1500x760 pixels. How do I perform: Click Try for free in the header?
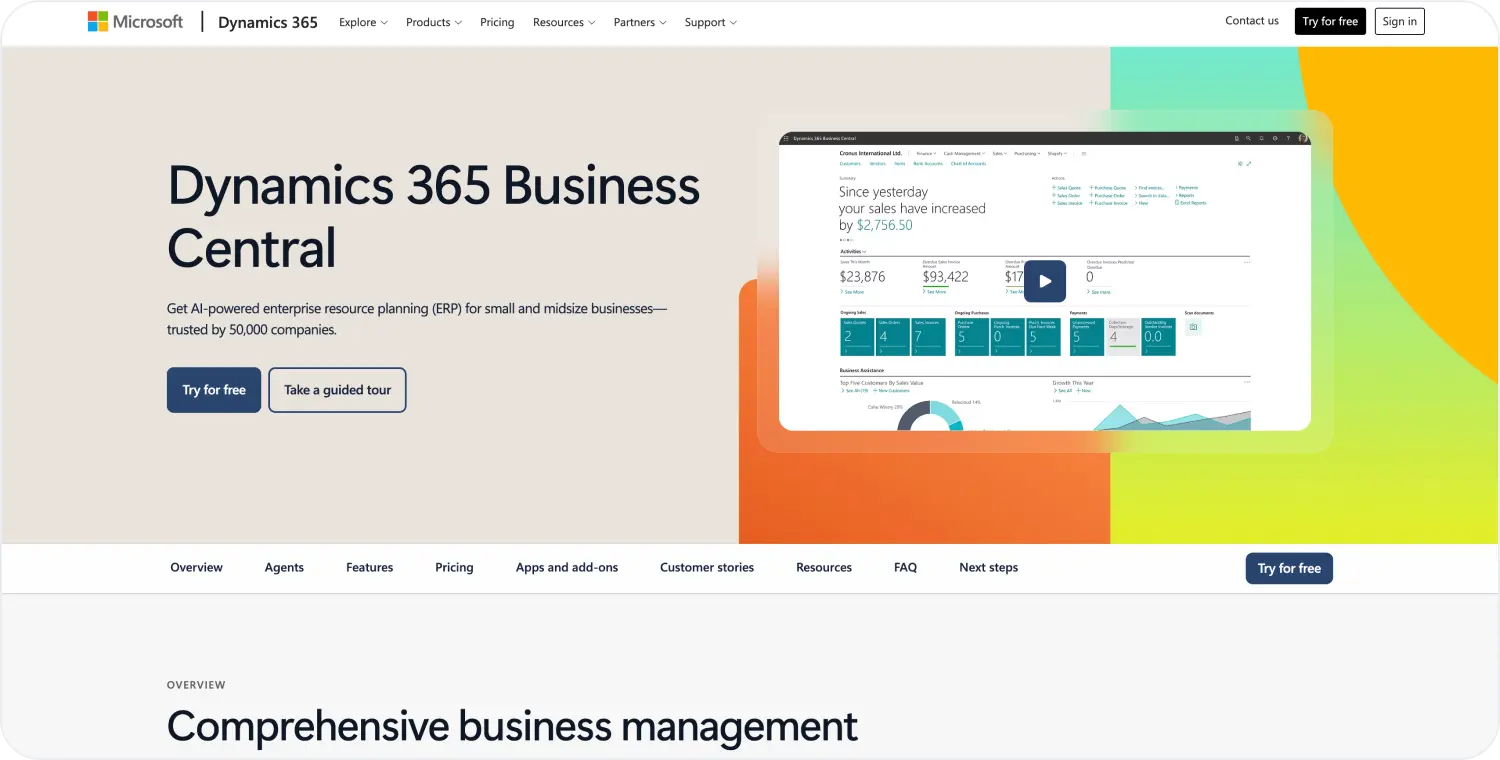point(1330,21)
